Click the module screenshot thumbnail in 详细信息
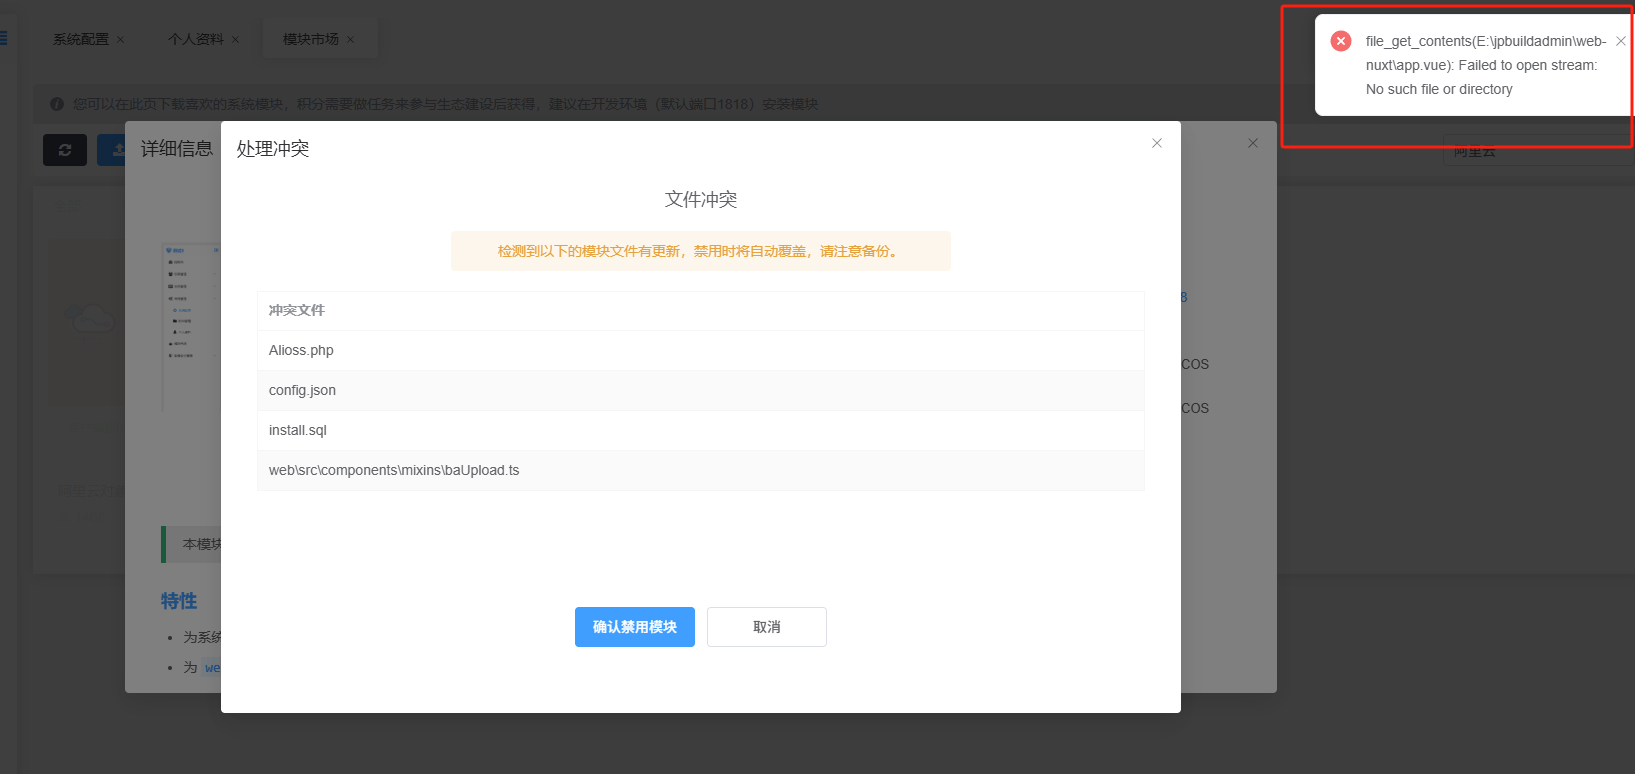Viewport: 1635px width, 774px height. pos(191,327)
